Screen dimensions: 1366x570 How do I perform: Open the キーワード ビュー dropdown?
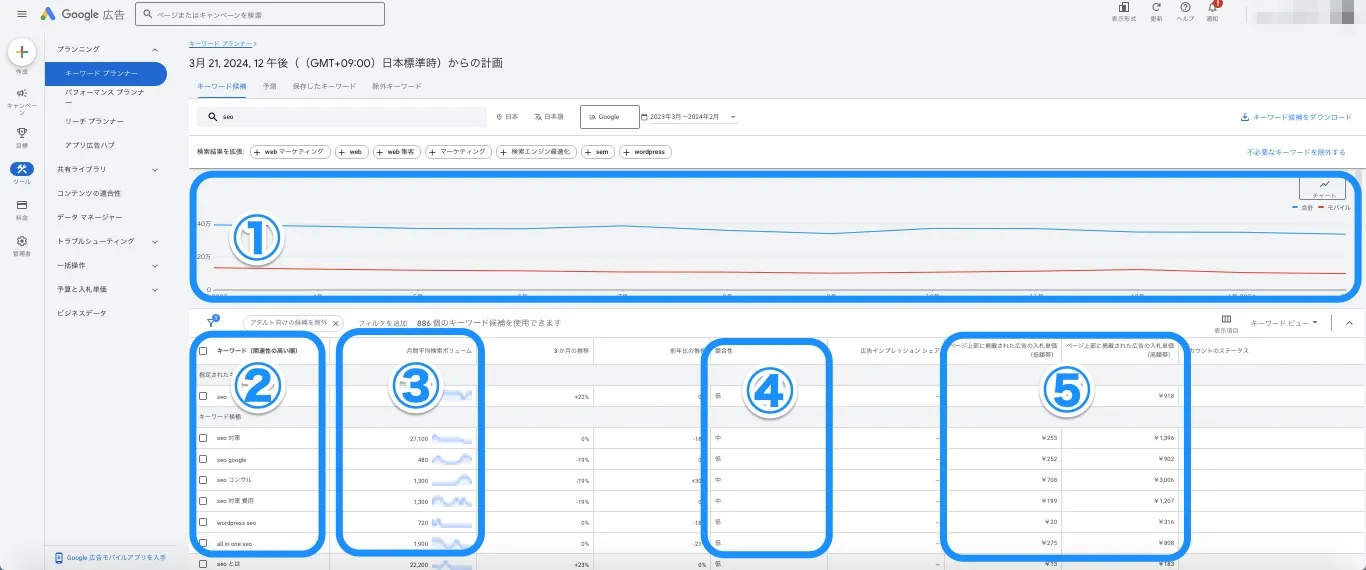tap(1284, 322)
